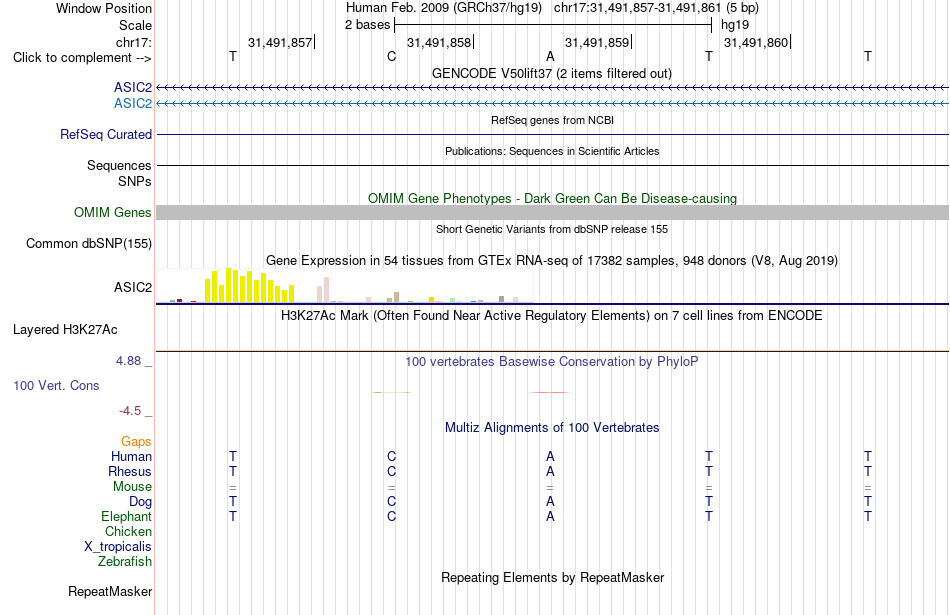Click the -4.5 PhyloP lower scale value

pyautogui.click(x=130, y=411)
